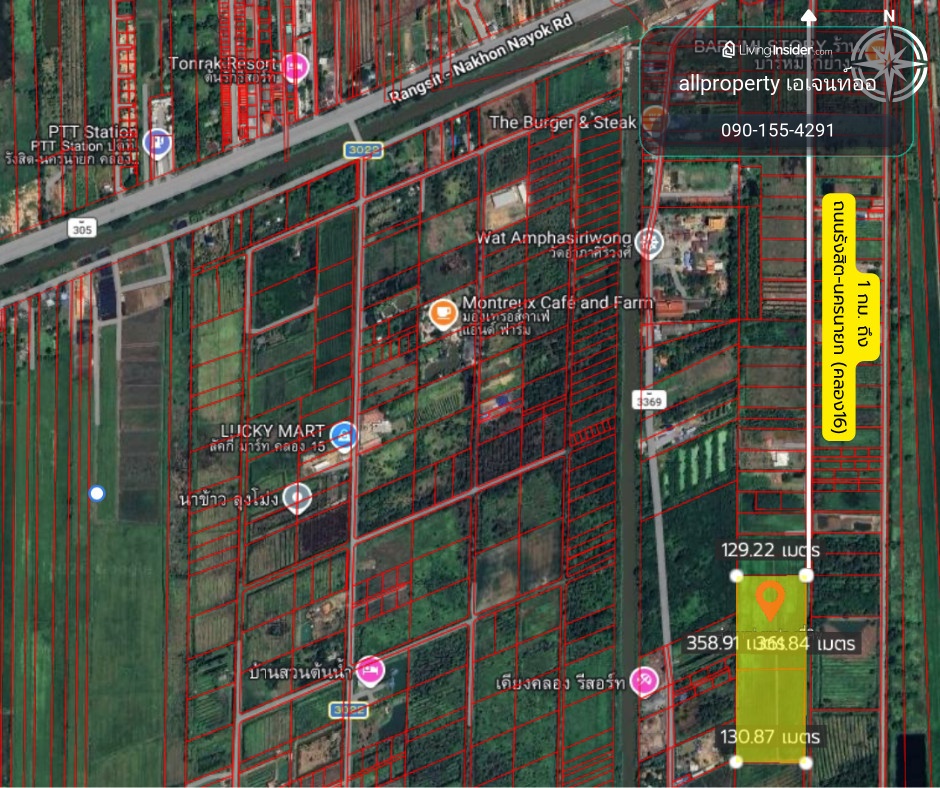
Task: Click the 130.87 เมตร measurement label
Action: point(770,736)
